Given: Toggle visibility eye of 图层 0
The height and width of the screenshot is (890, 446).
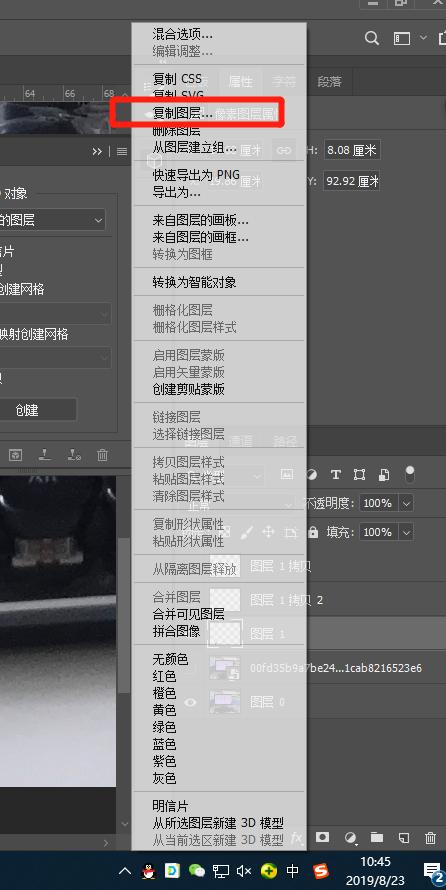Looking at the screenshot, I should tap(191, 702).
